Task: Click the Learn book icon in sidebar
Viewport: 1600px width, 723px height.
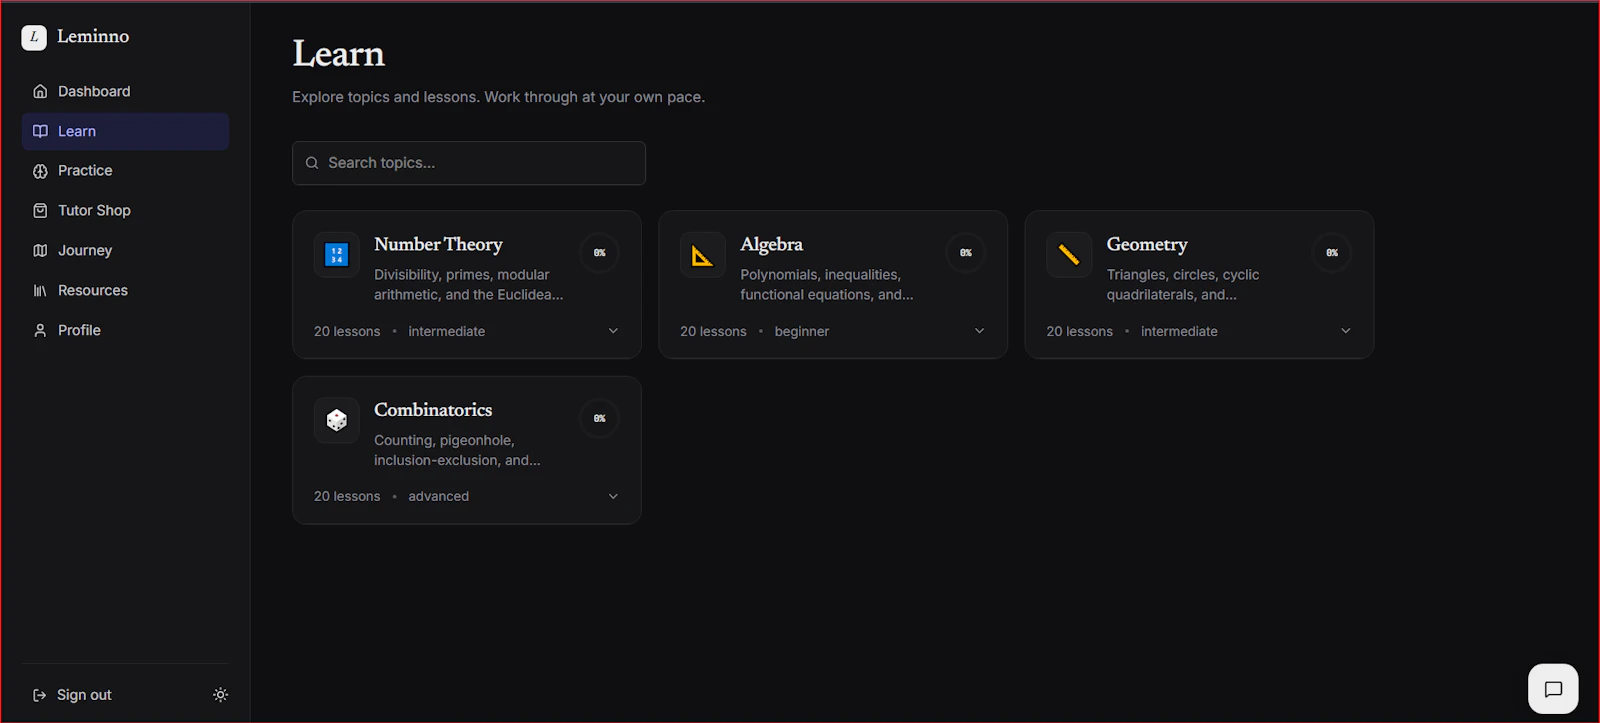Action: click(40, 131)
